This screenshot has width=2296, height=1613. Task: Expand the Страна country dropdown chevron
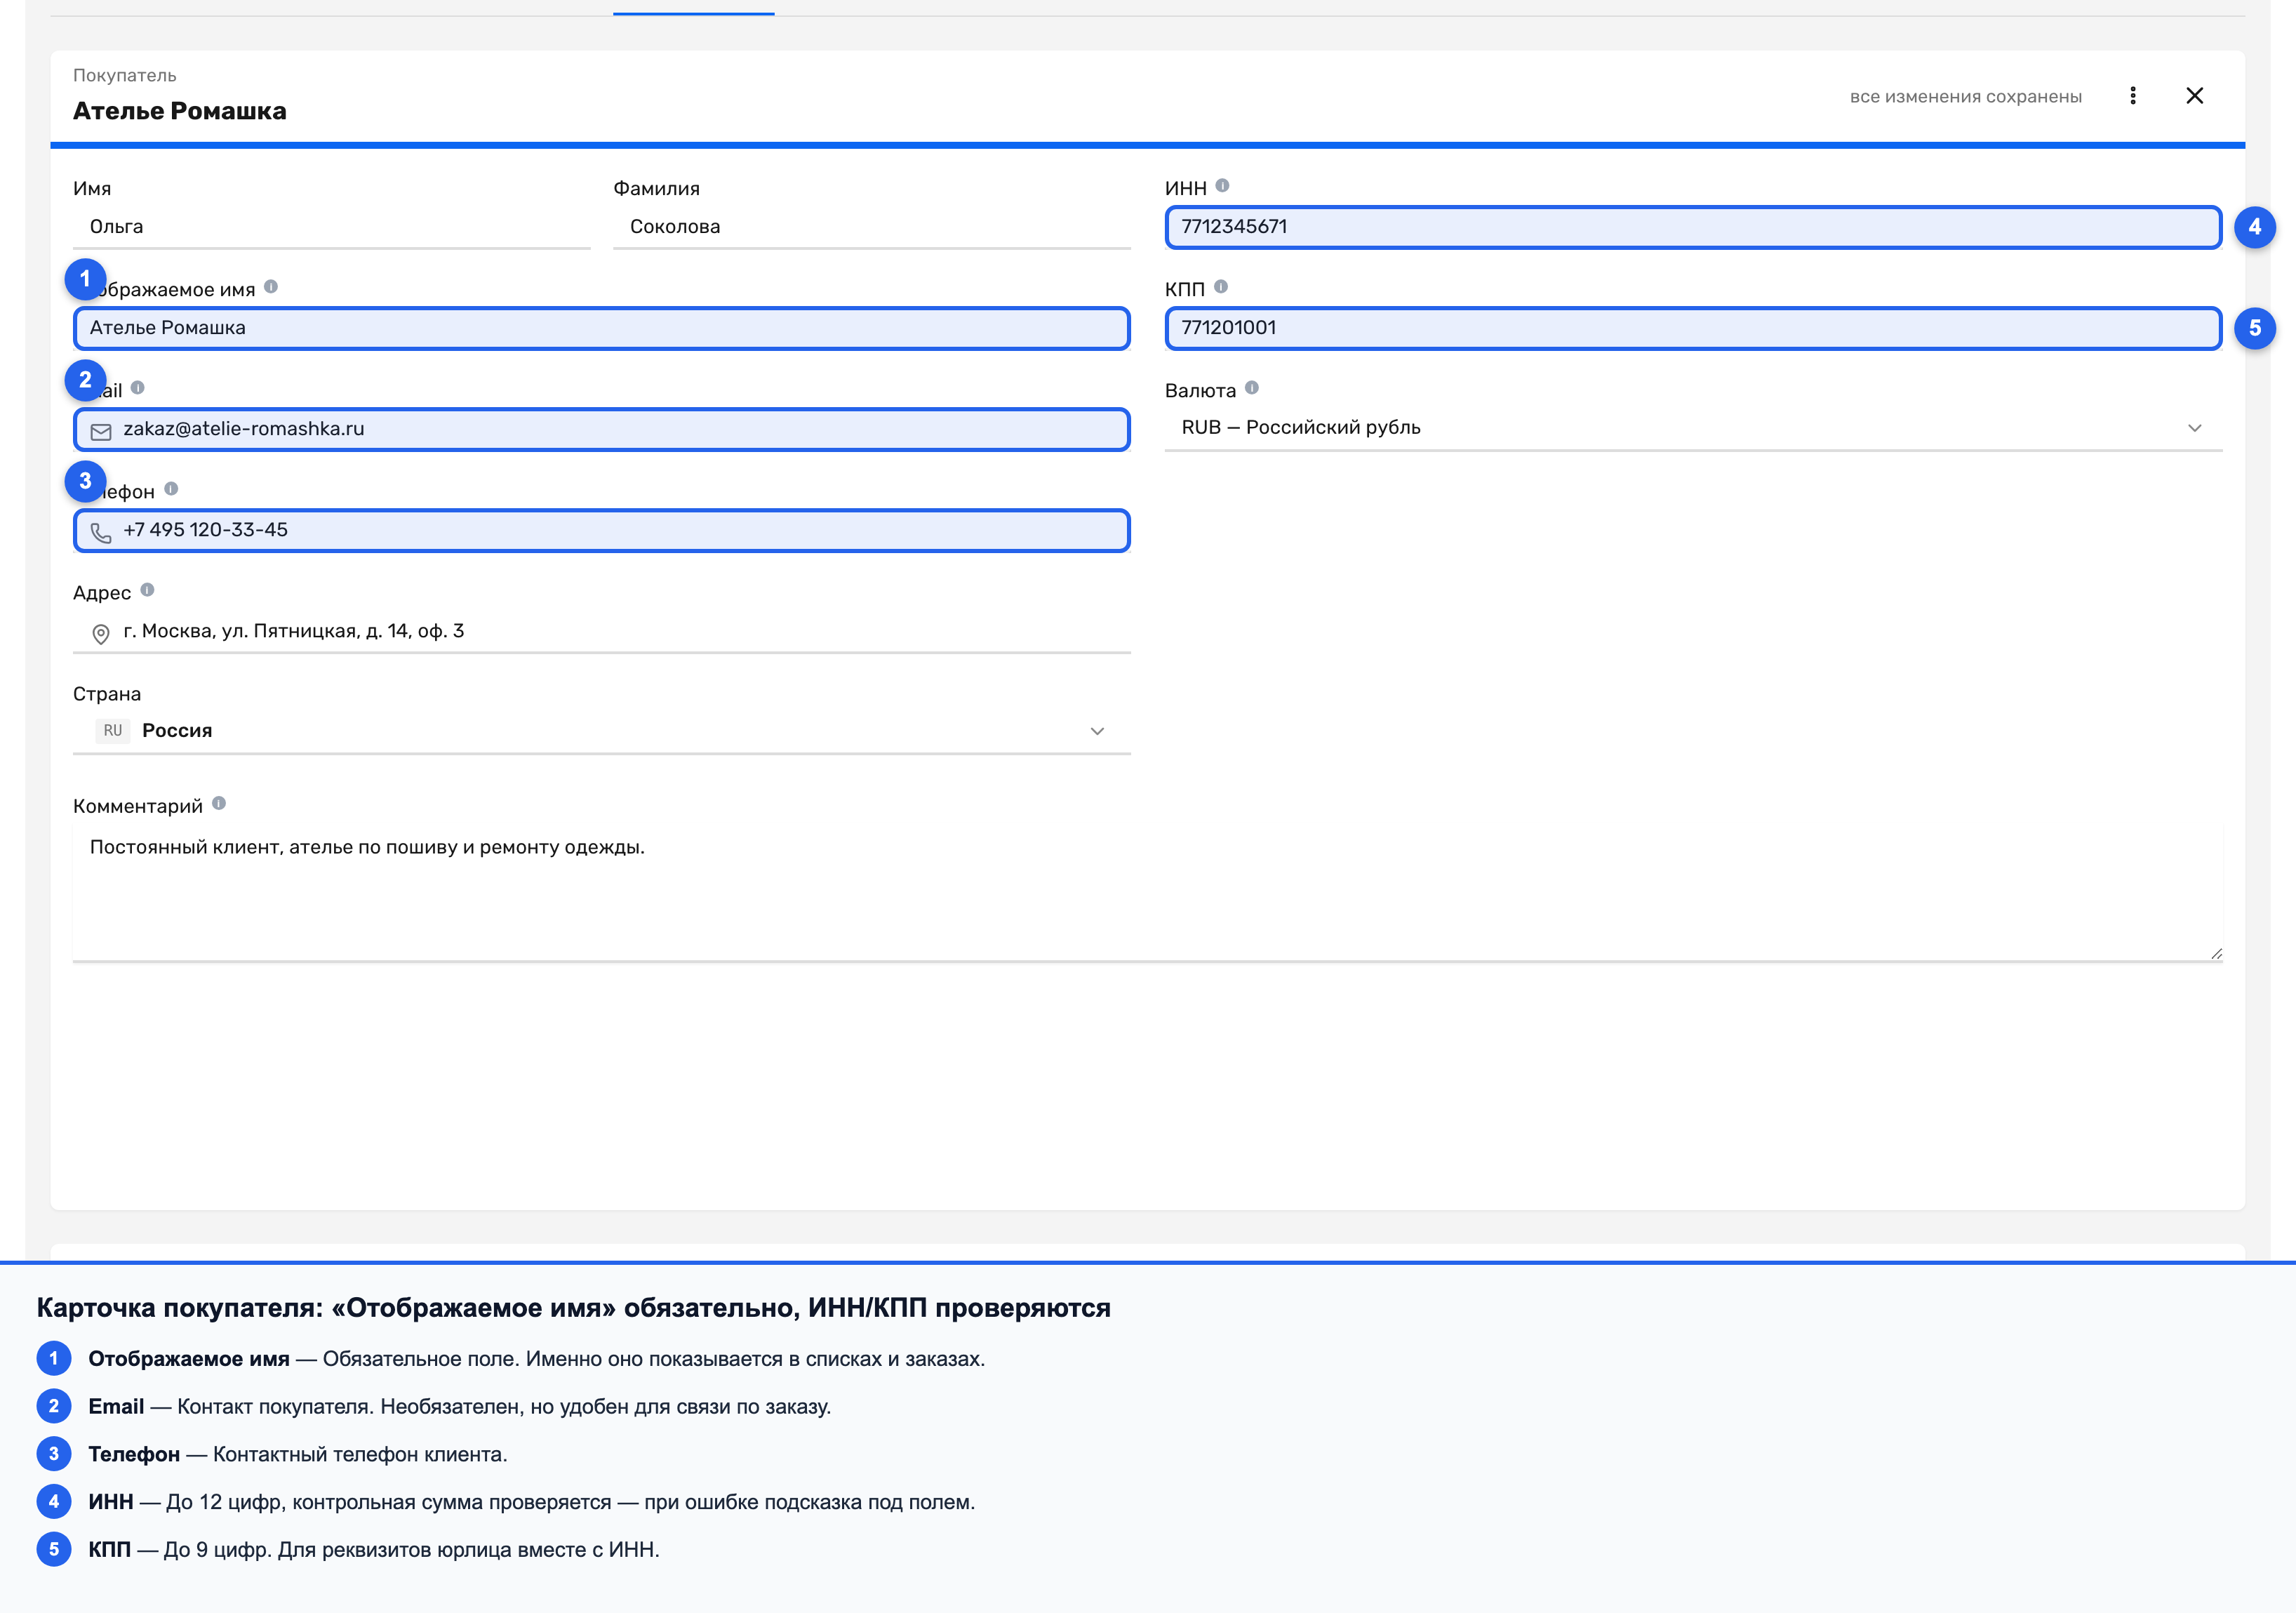coord(1097,731)
